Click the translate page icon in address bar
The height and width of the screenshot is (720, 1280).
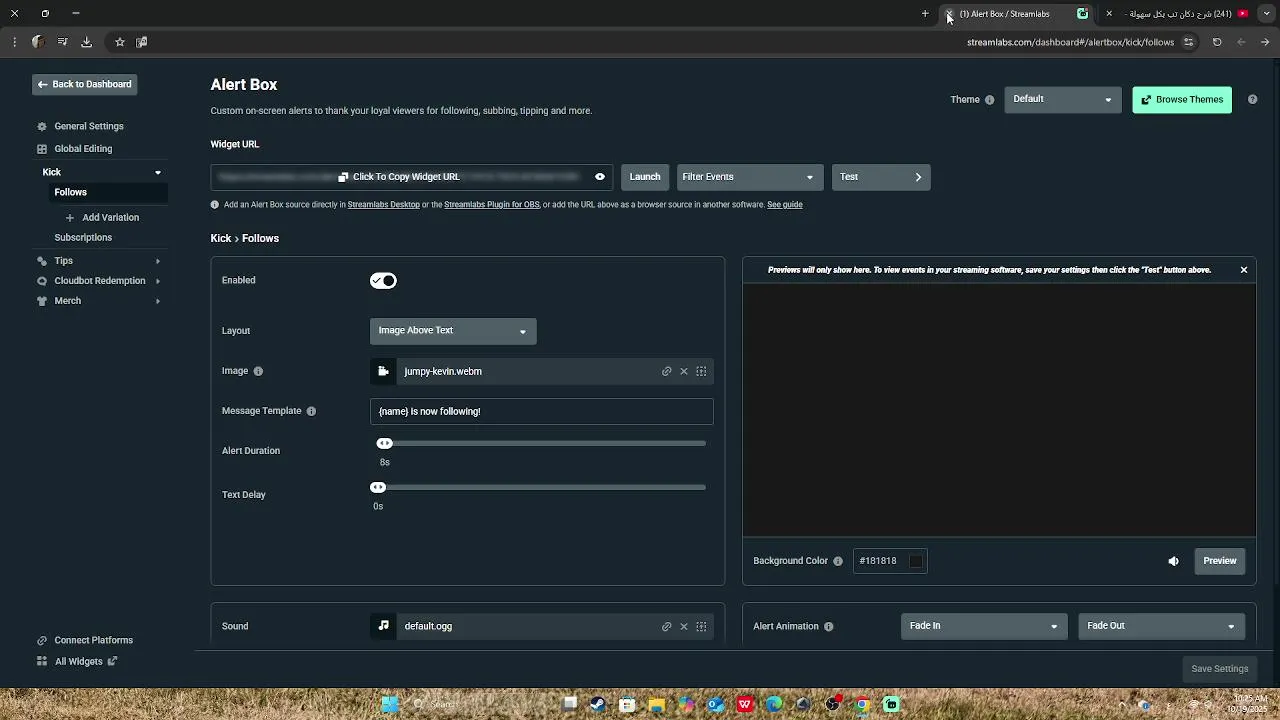coord(141,42)
